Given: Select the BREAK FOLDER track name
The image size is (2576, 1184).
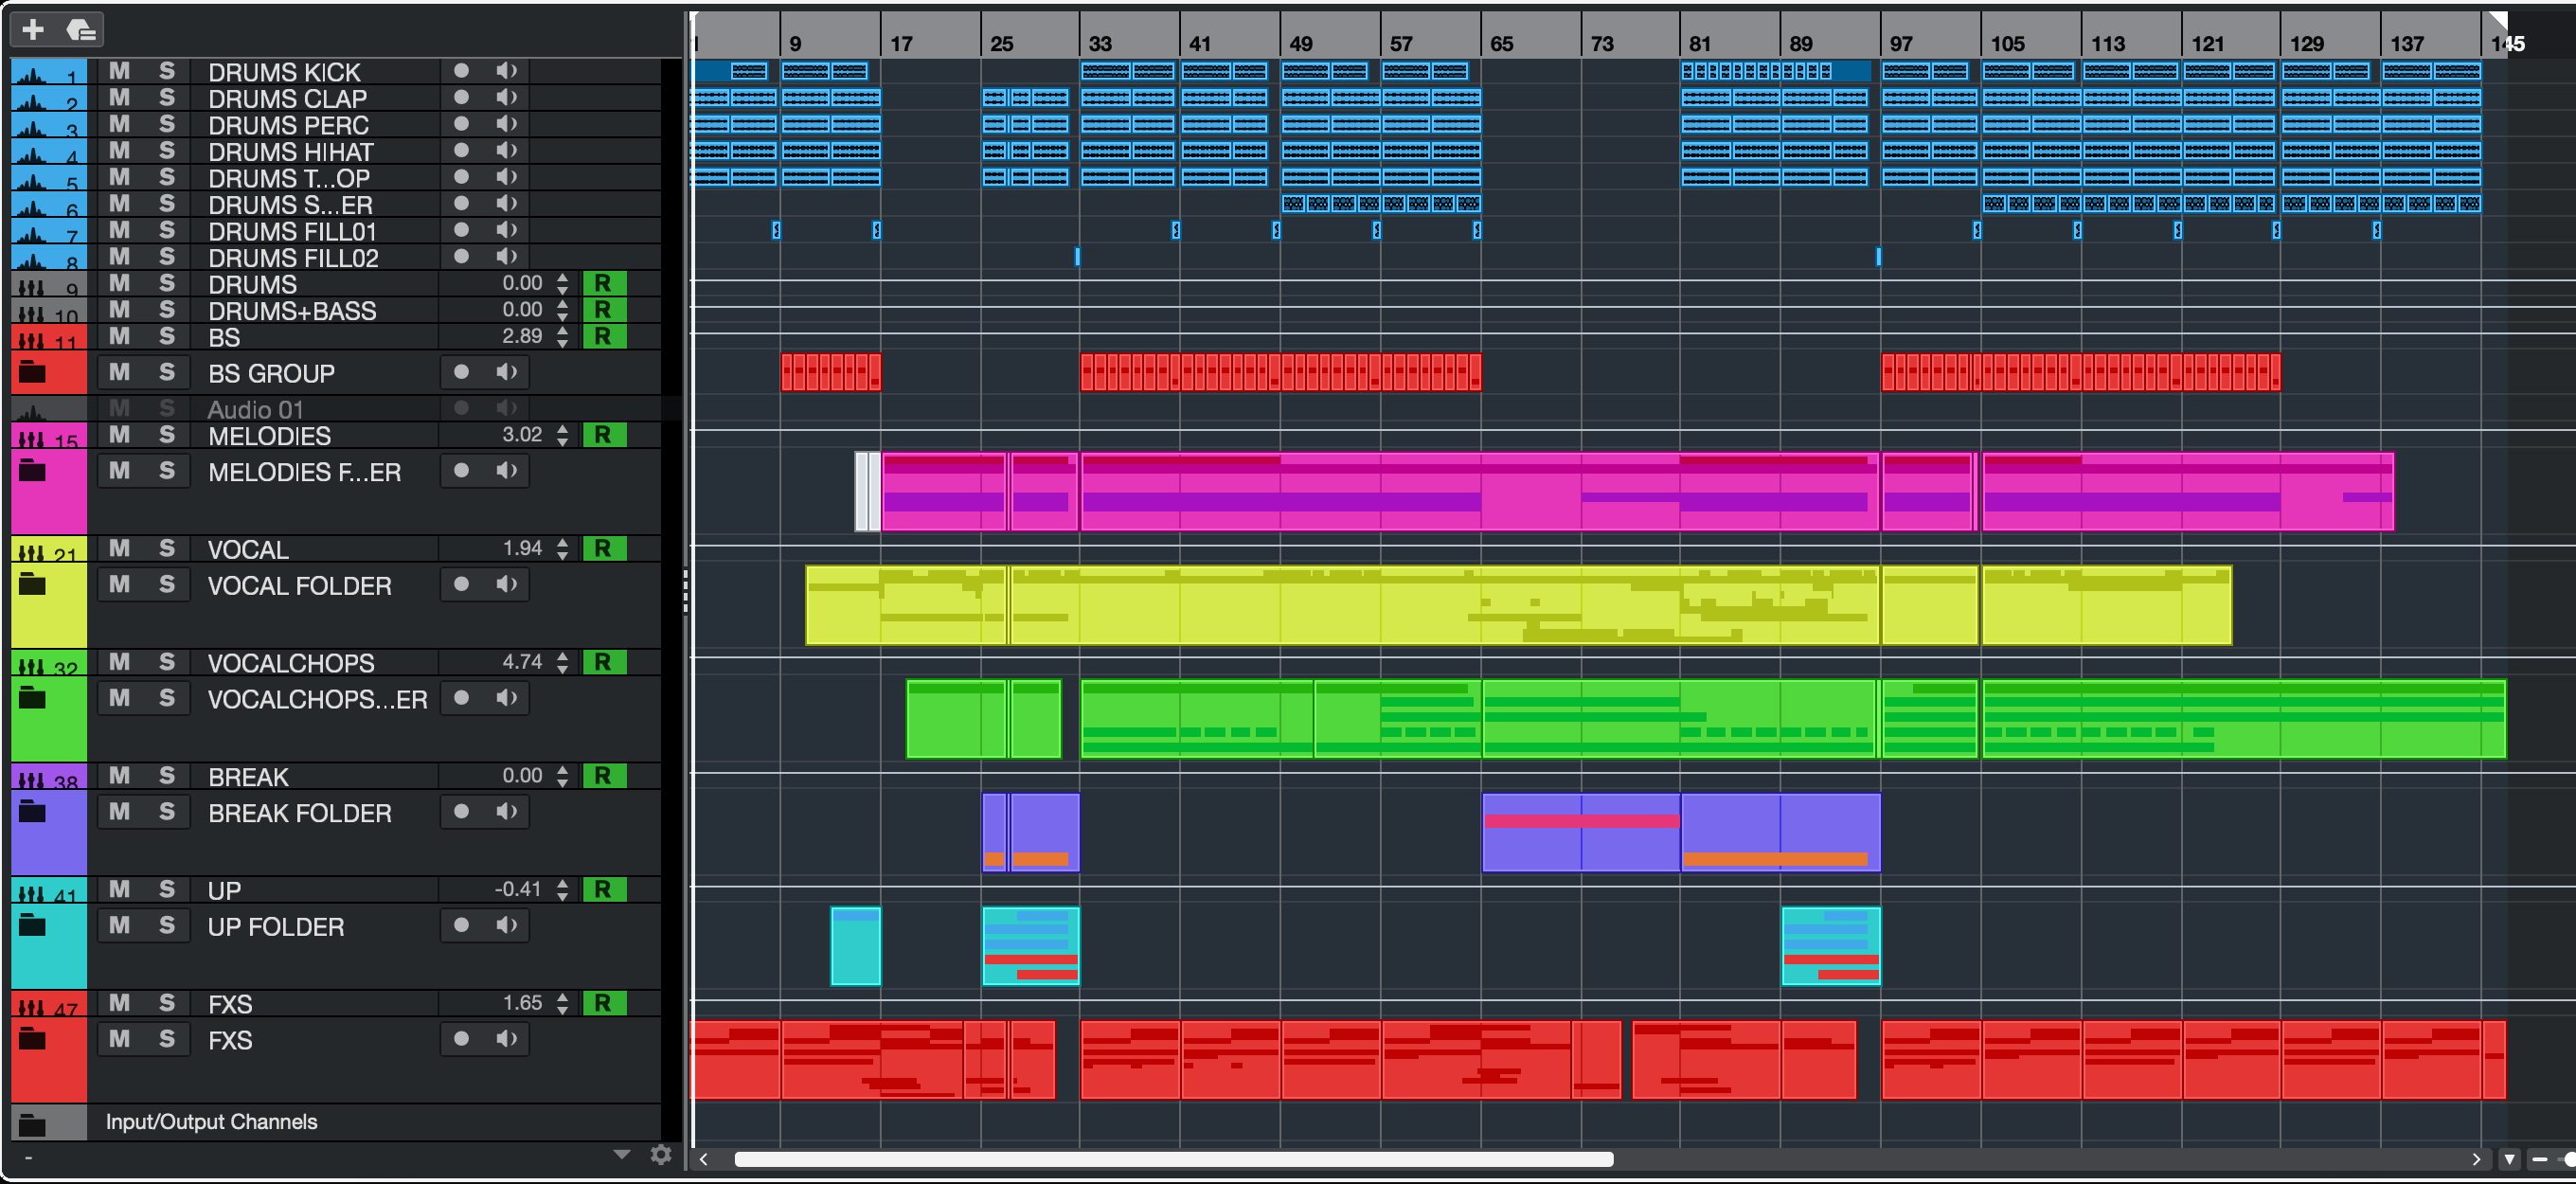Looking at the screenshot, I should point(299,813).
